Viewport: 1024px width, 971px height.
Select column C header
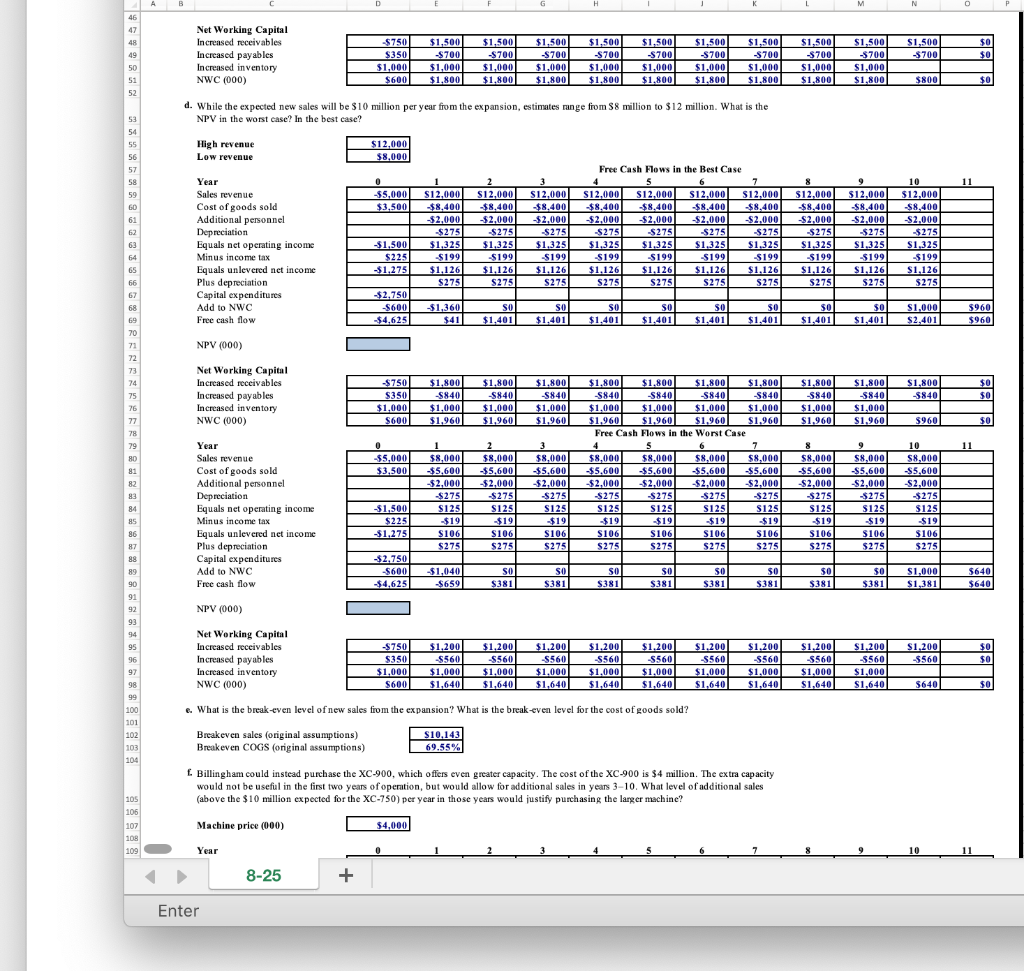pos(271,4)
